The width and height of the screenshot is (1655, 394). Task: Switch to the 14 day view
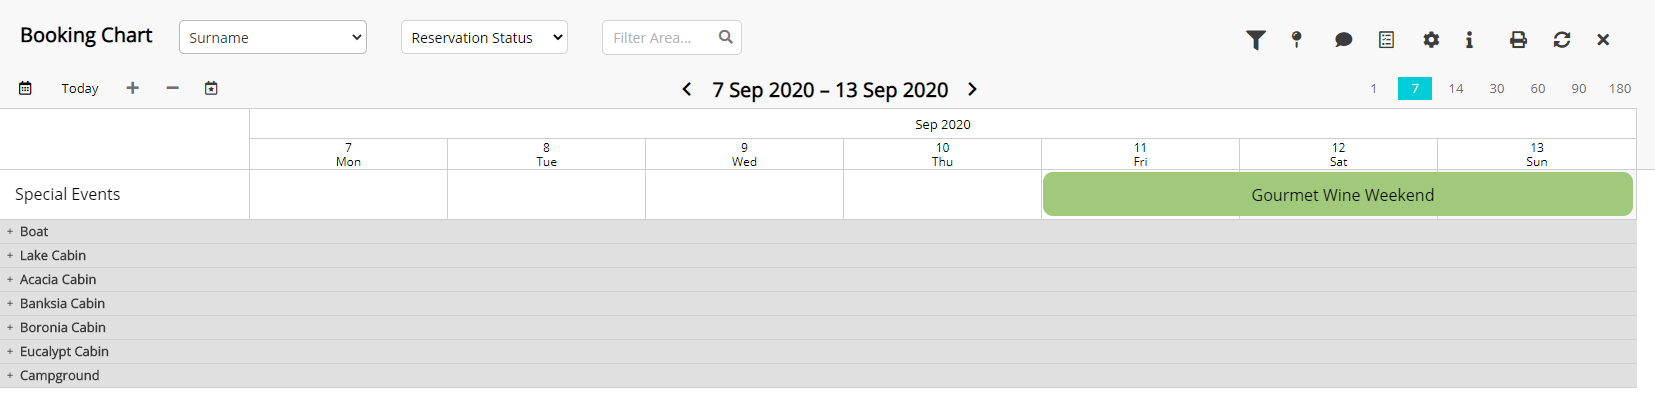[x=1456, y=88]
